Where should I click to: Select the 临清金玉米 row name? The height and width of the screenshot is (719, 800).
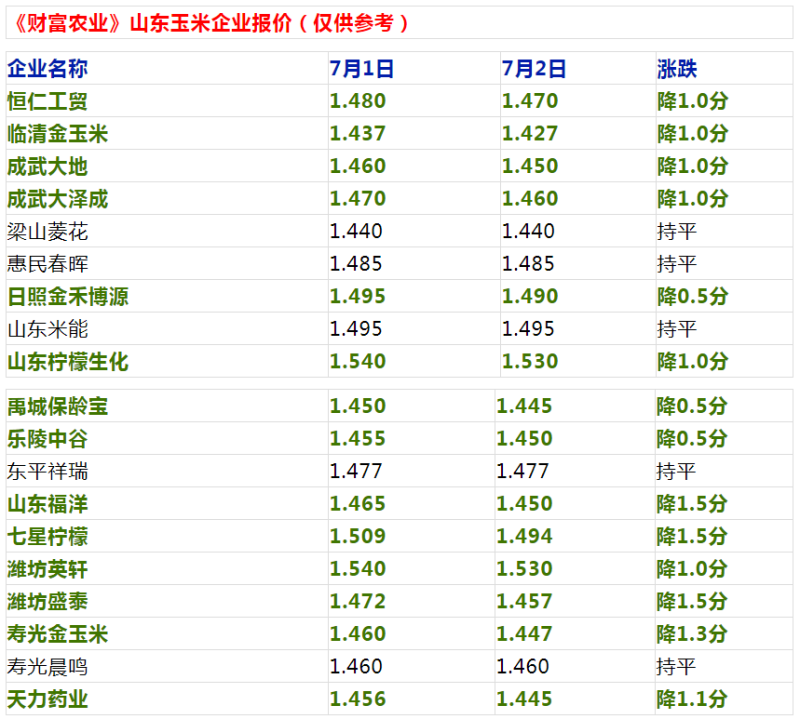pos(57,134)
